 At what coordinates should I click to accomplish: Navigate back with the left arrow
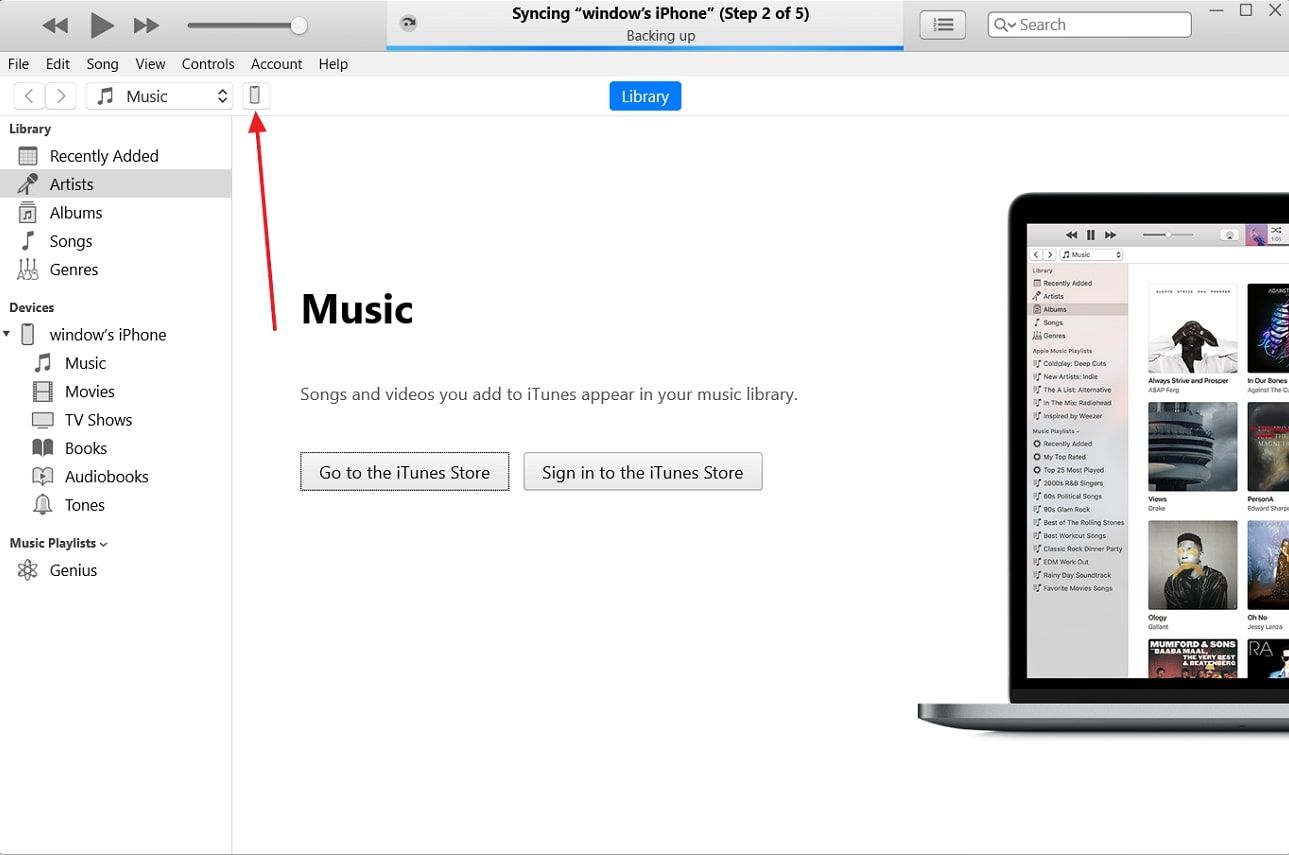coord(30,96)
